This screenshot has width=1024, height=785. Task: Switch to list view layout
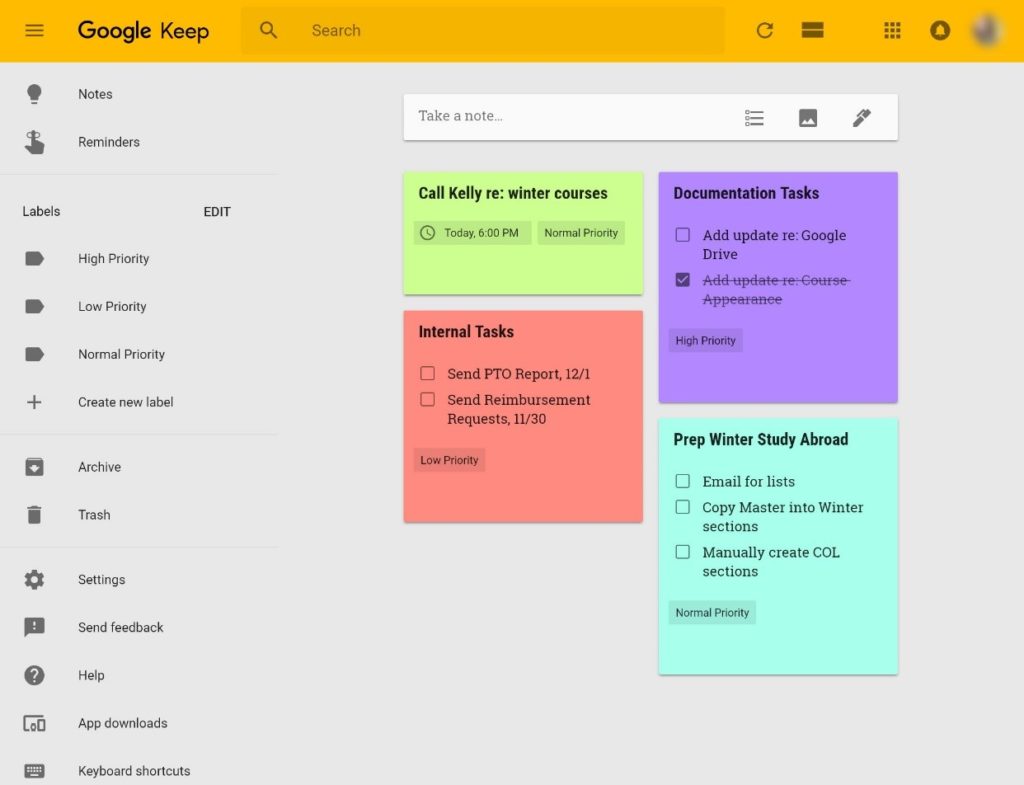point(813,30)
